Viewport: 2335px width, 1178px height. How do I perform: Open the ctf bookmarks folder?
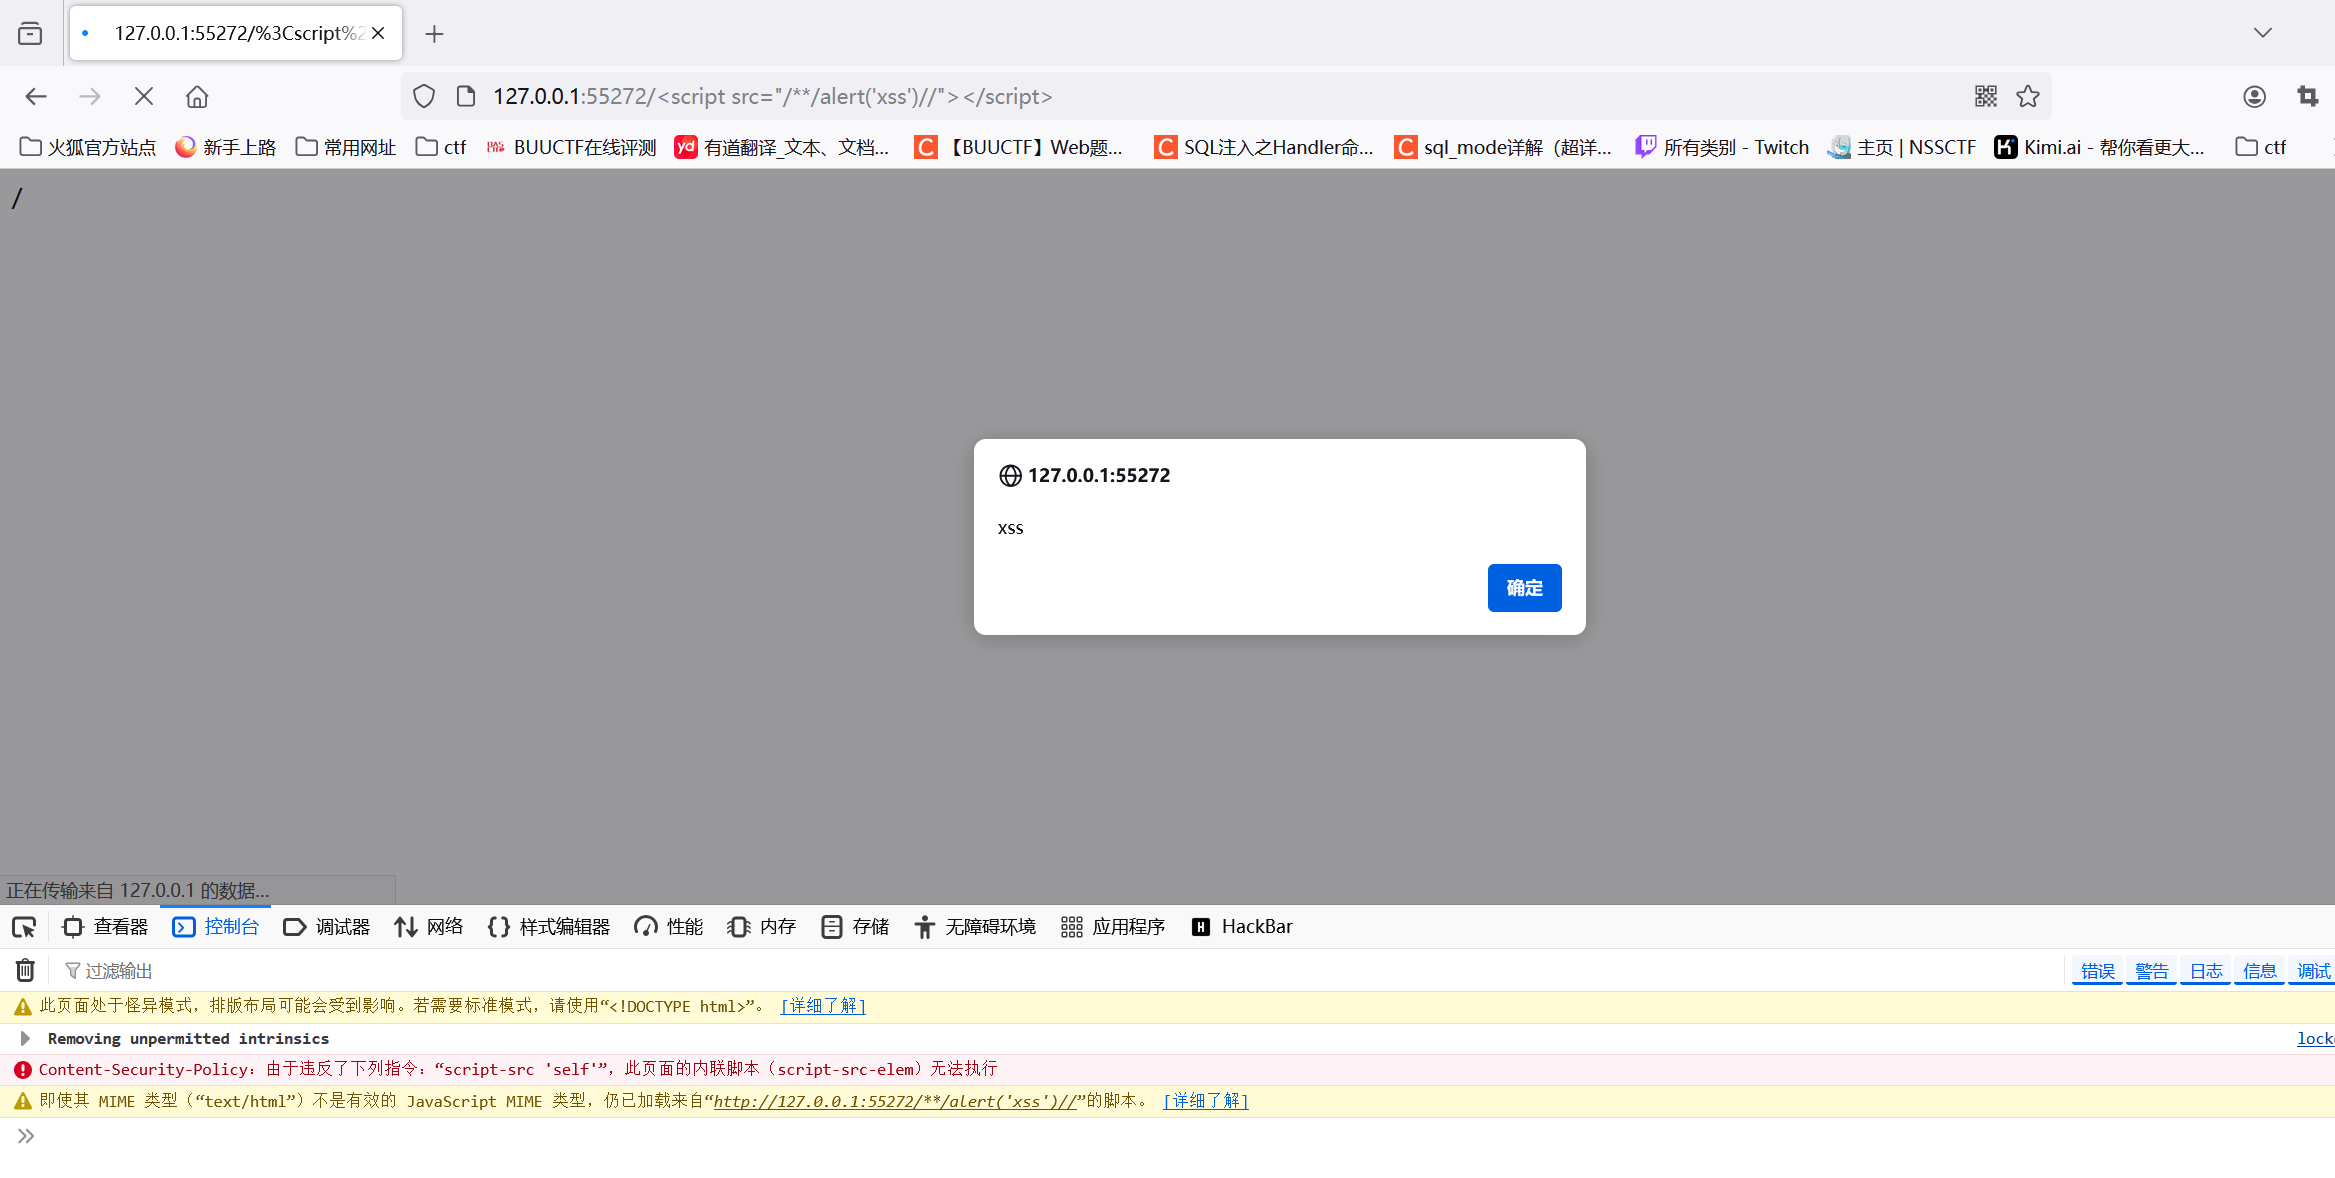tap(441, 147)
